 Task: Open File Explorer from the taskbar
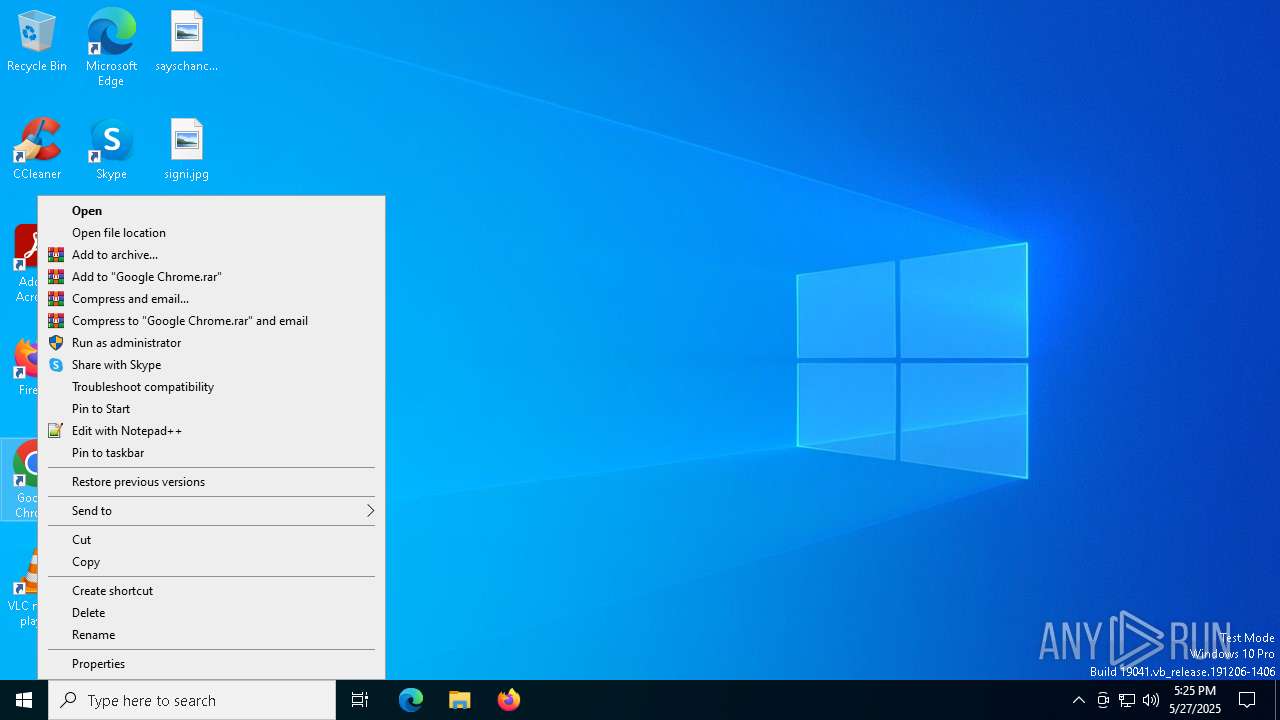click(x=460, y=700)
